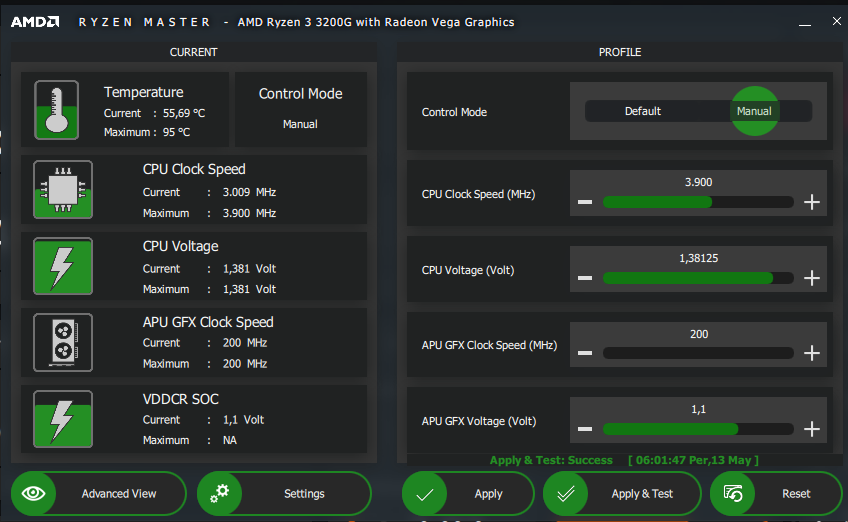Click 'APU GFX Voltage (Volt)' profile label
This screenshot has height=522, width=848.
(479, 421)
